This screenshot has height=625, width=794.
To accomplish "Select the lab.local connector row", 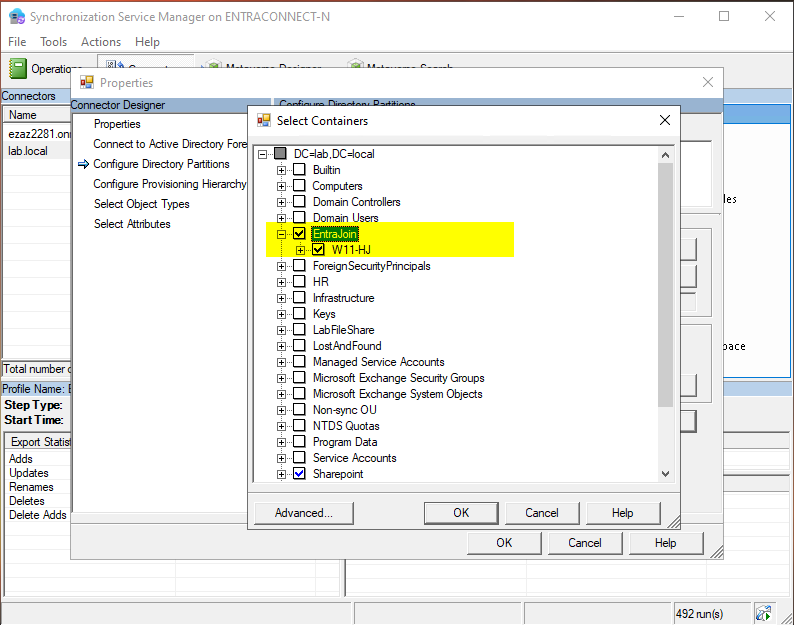I will [x=36, y=151].
